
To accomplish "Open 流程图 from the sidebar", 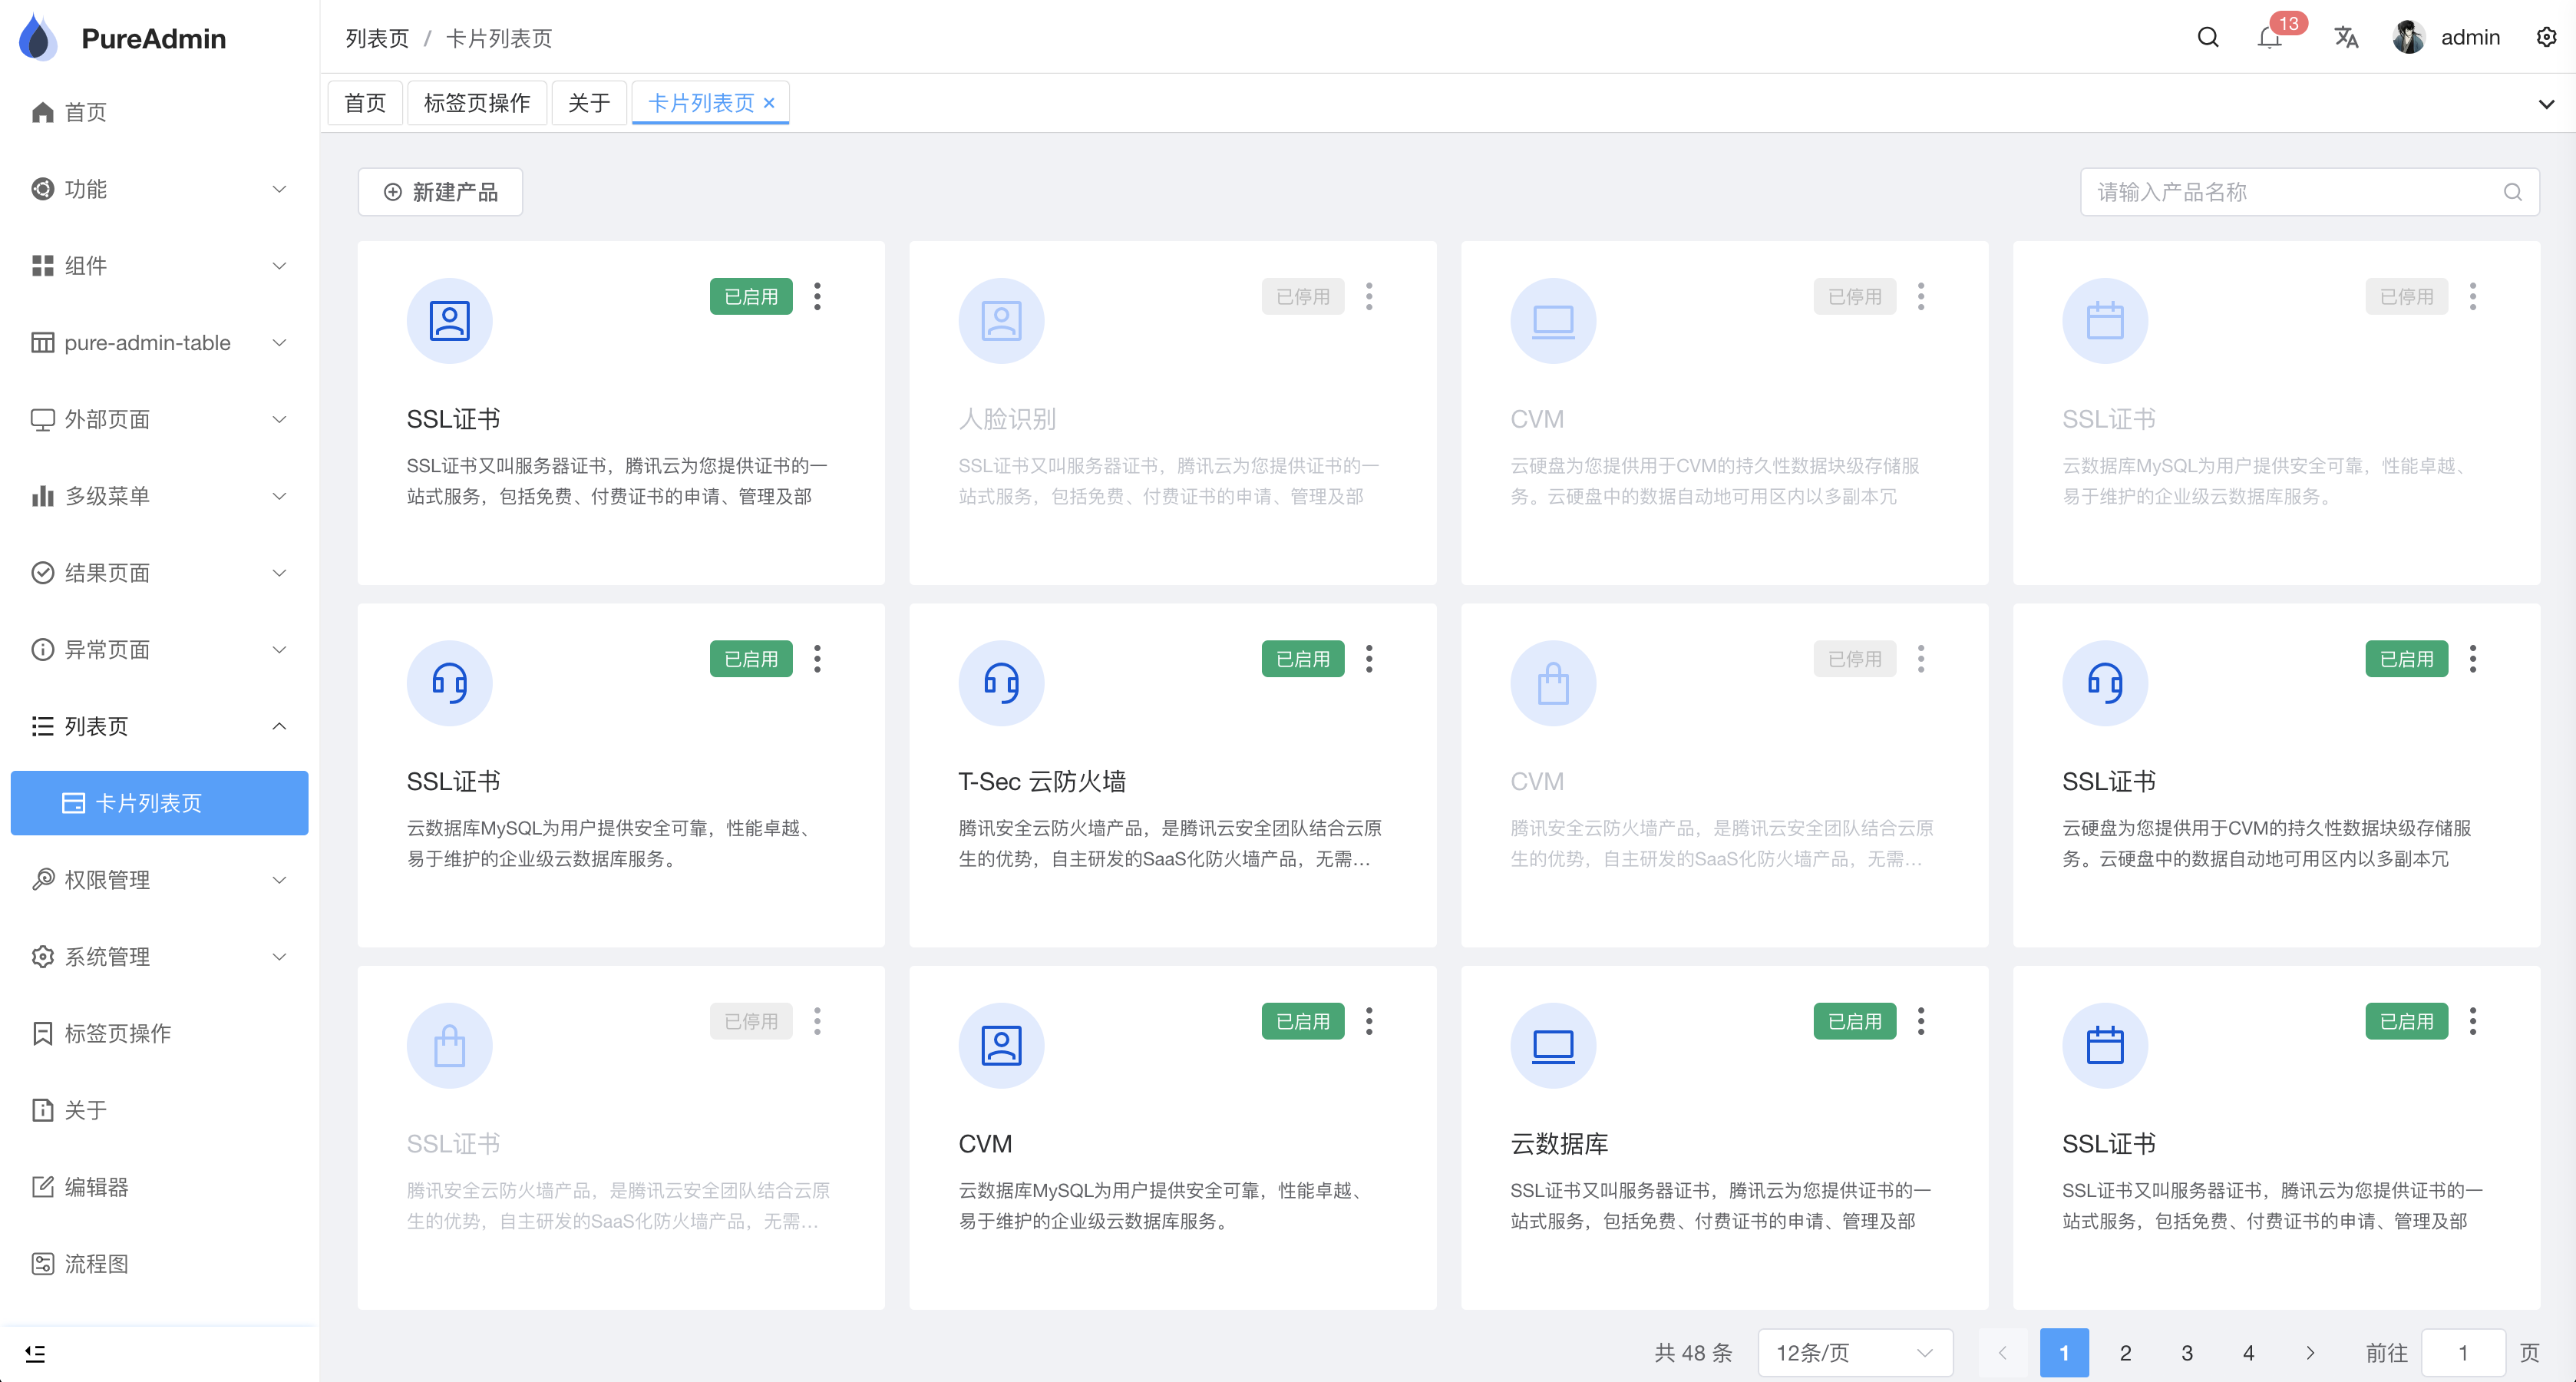I will coord(97,1264).
